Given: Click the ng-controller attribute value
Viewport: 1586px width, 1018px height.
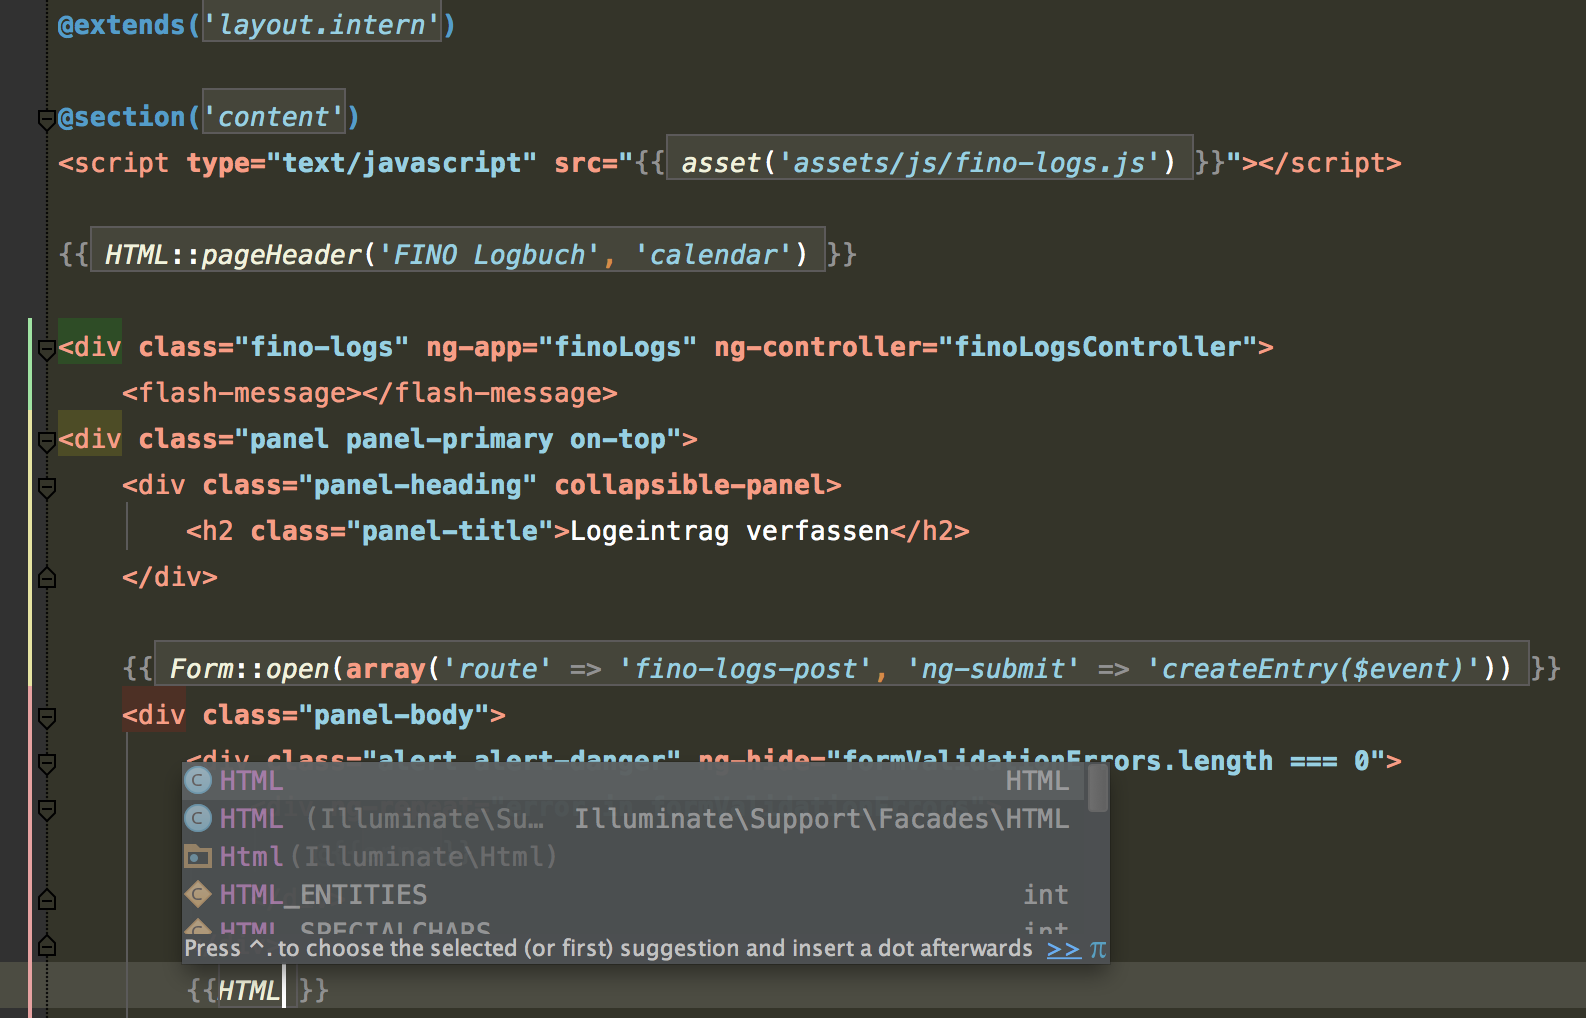Looking at the screenshot, I should [x=1097, y=347].
